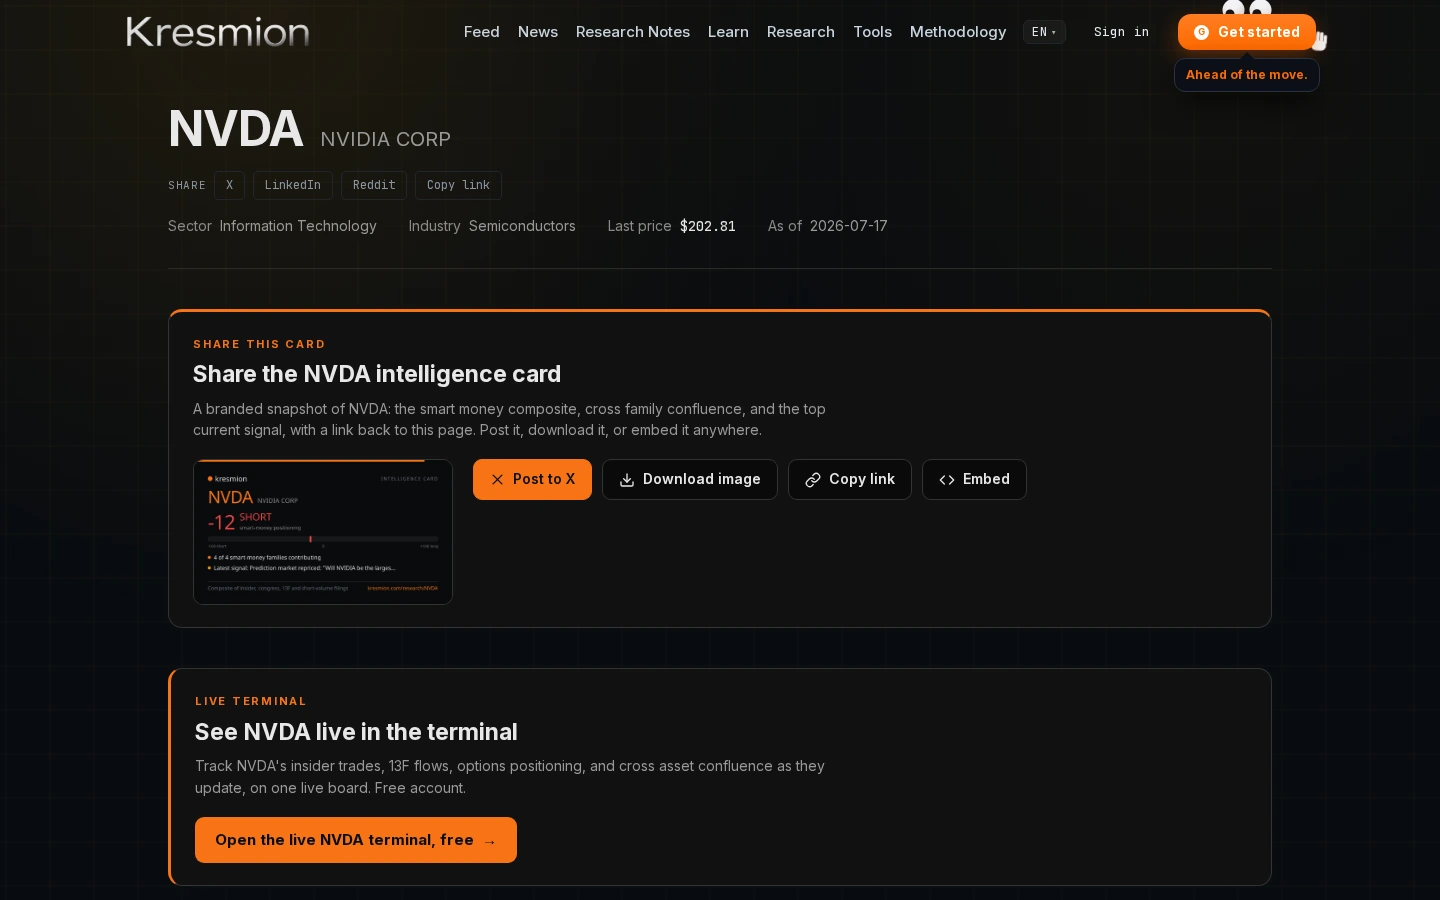Go to the Feed page
Screen dimensions: 1440x900
[x=481, y=32]
